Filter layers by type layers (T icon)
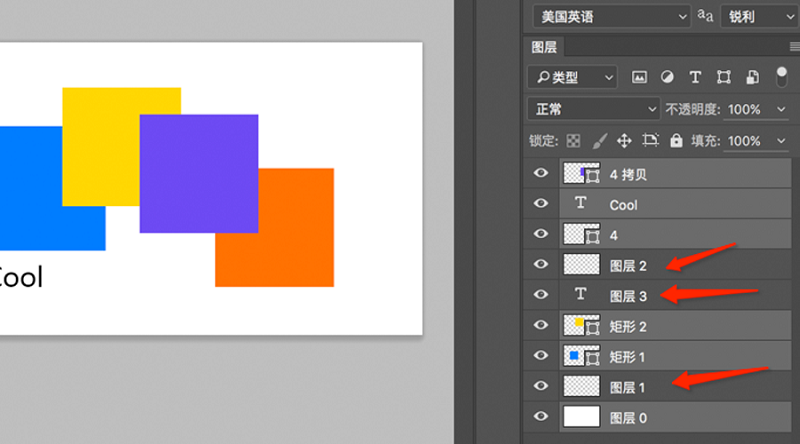Image resolution: width=800 pixels, height=444 pixels. 695,77
